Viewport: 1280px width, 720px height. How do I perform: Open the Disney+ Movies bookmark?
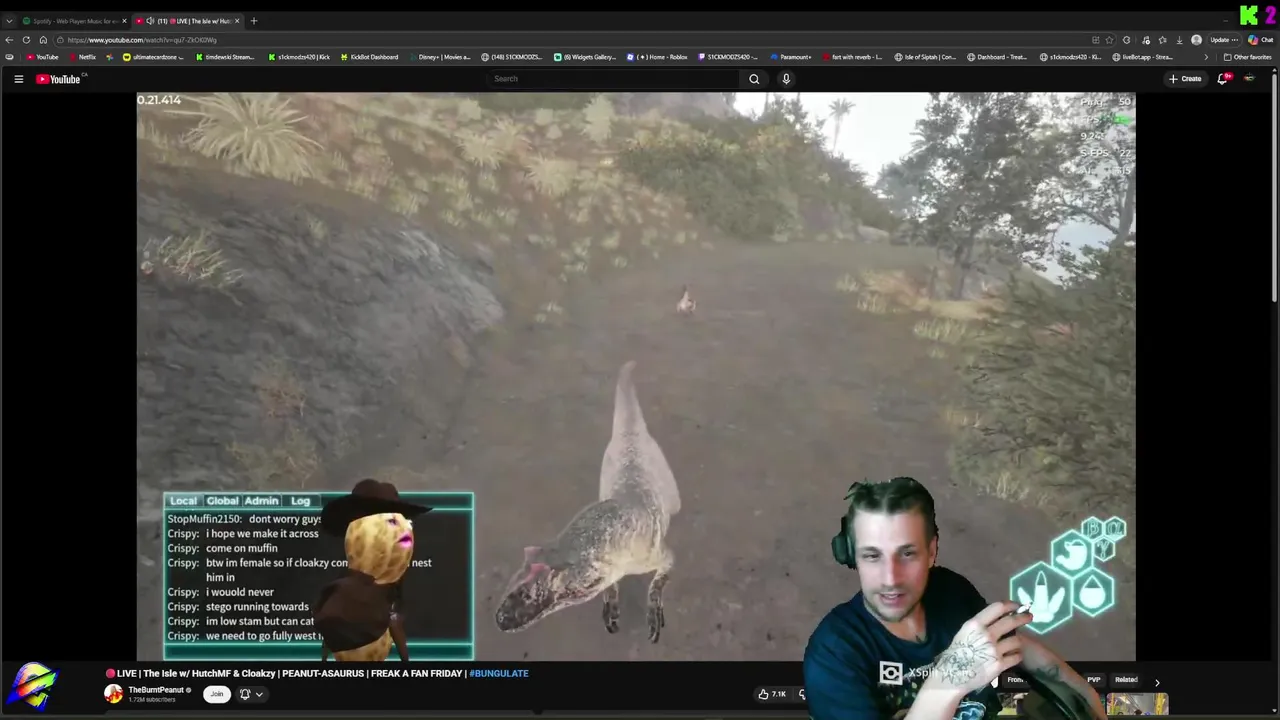pyautogui.click(x=439, y=57)
